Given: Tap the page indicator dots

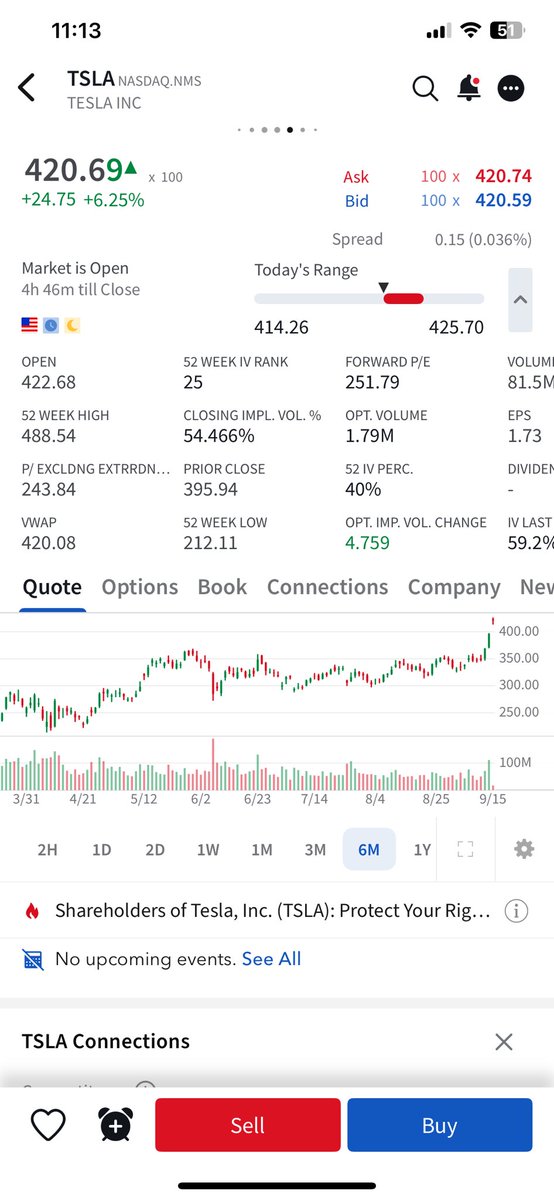Looking at the screenshot, I should (x=277, y=130).
